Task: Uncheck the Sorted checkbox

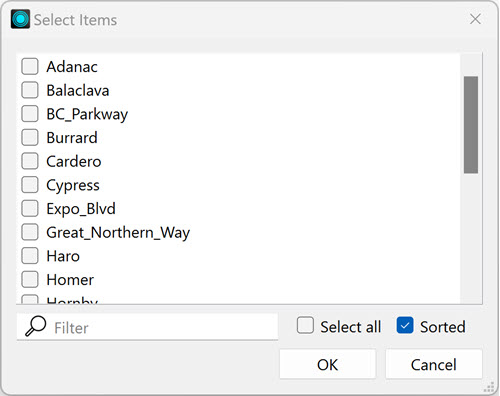Action: click(405, 325)
